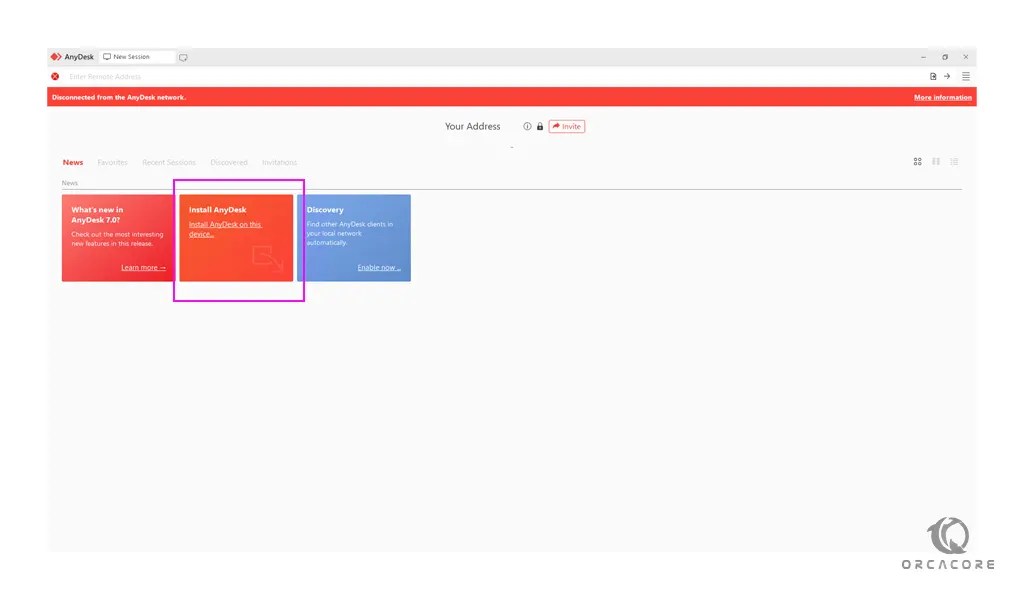Click the lock icon next to Your Address

(x=540, y=126)
